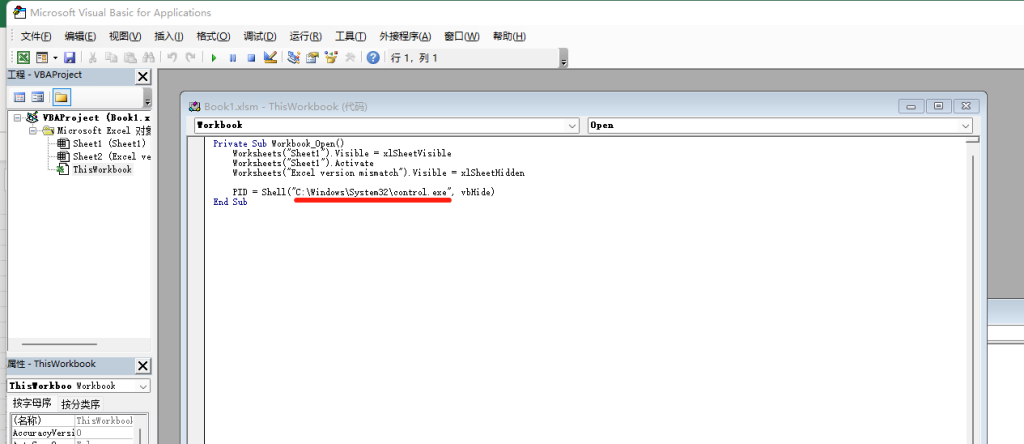Click the code line 'Private Sub Workbook_Open()'
The image size is (1024, 444).
point(278,144)
